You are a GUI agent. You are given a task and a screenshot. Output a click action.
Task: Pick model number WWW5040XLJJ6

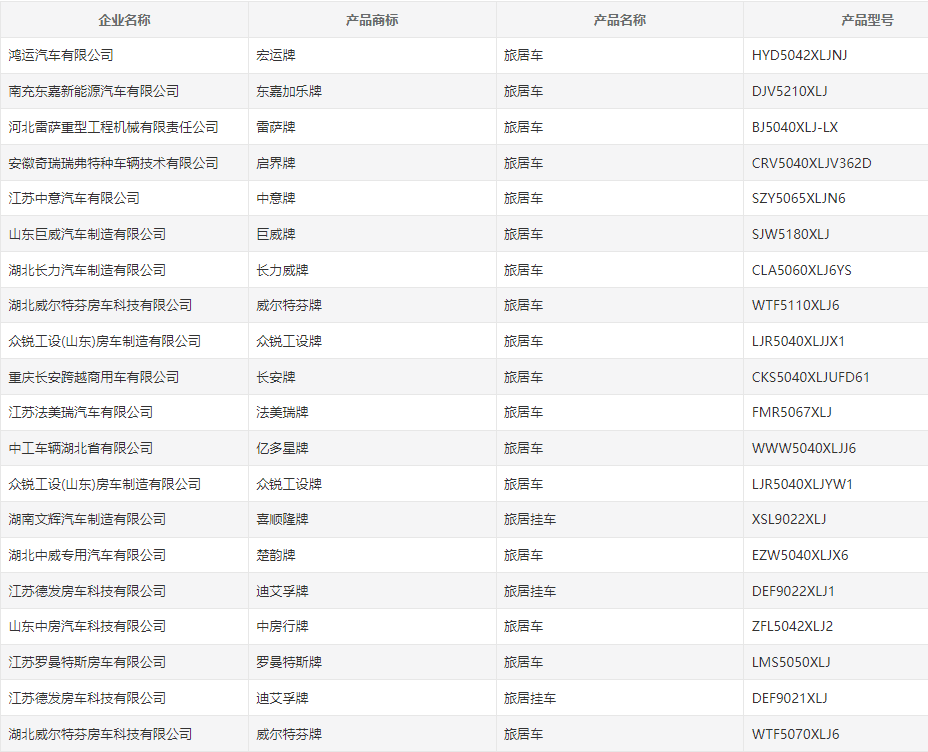point(804,448)
